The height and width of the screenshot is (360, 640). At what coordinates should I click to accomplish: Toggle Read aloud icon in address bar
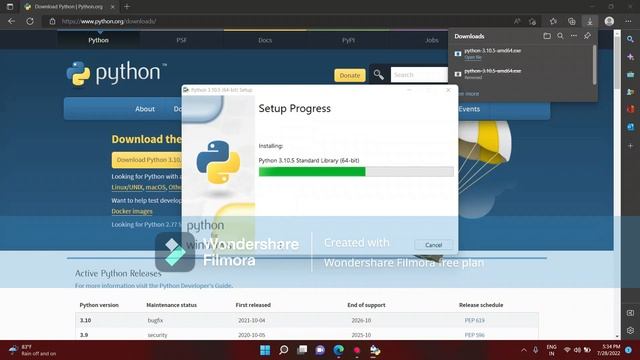517,21
